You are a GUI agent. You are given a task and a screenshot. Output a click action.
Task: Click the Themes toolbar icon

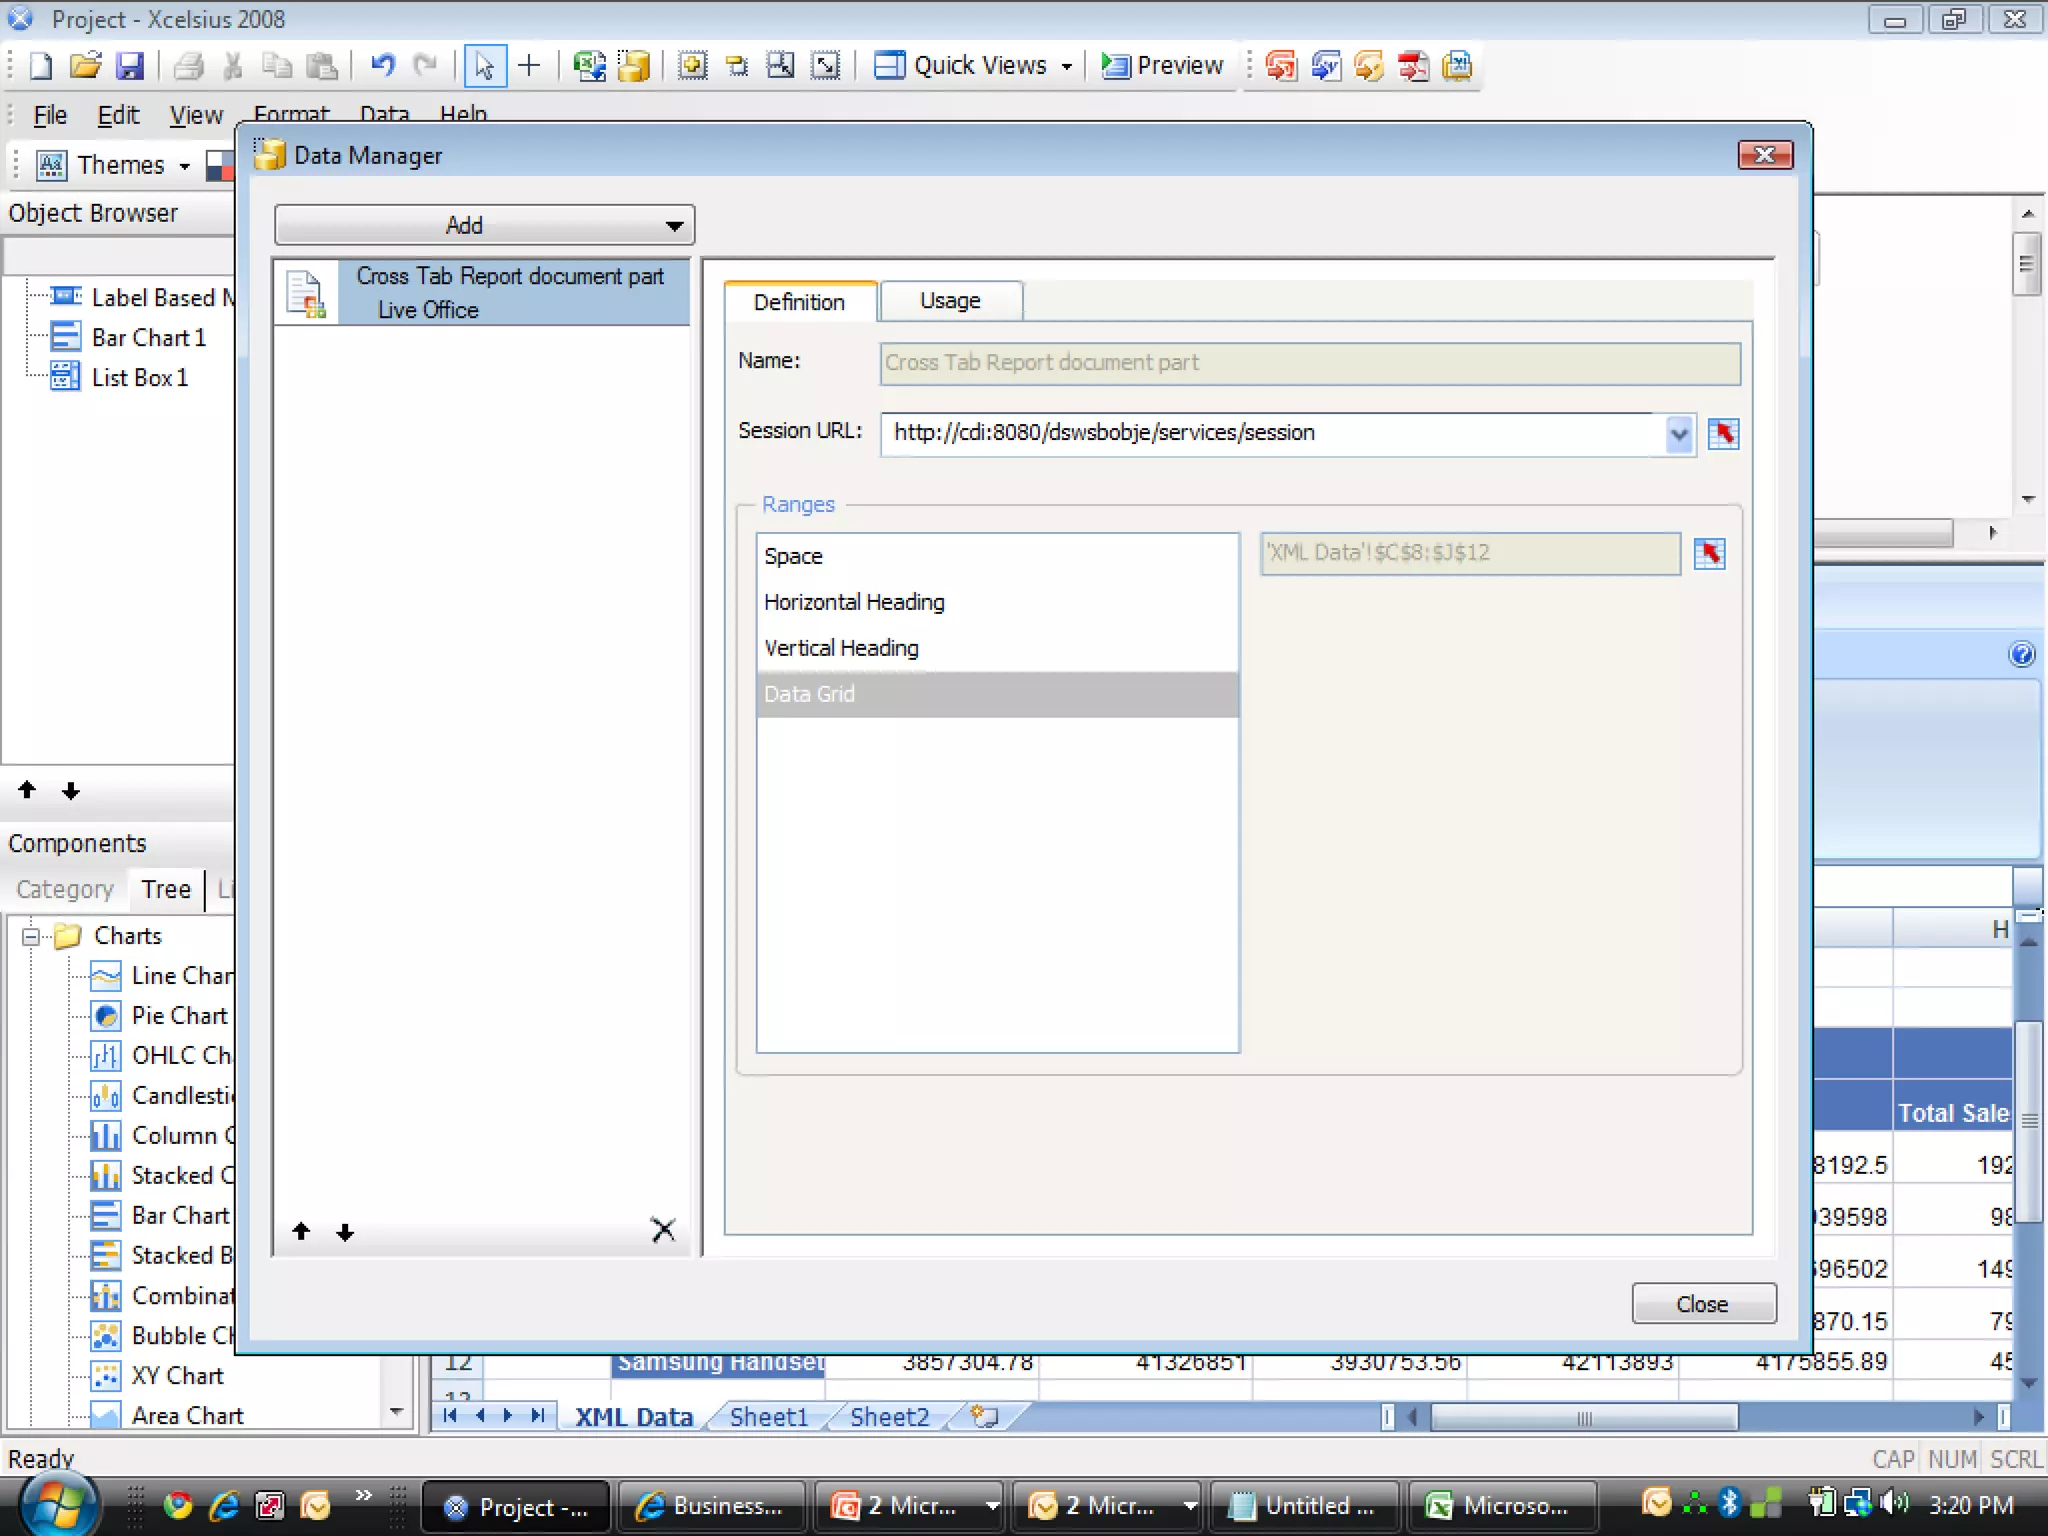point(52,165)
